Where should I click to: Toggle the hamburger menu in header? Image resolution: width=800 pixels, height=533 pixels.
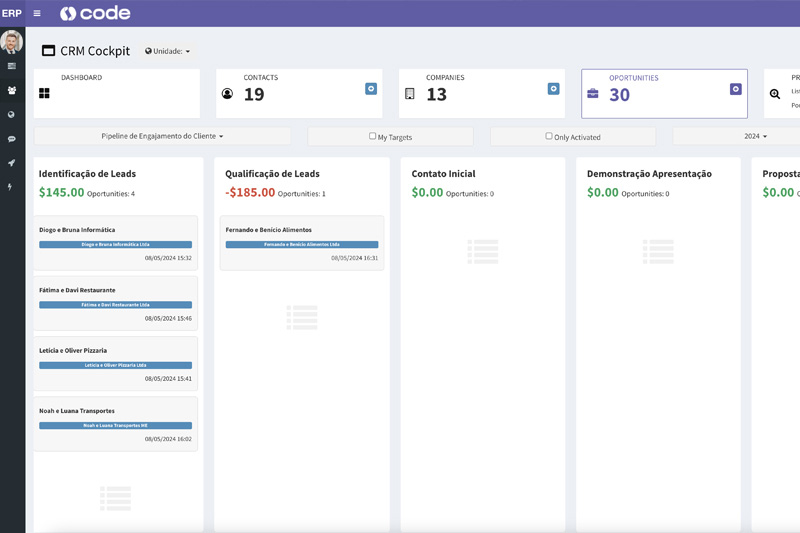(x=37, y=13)
